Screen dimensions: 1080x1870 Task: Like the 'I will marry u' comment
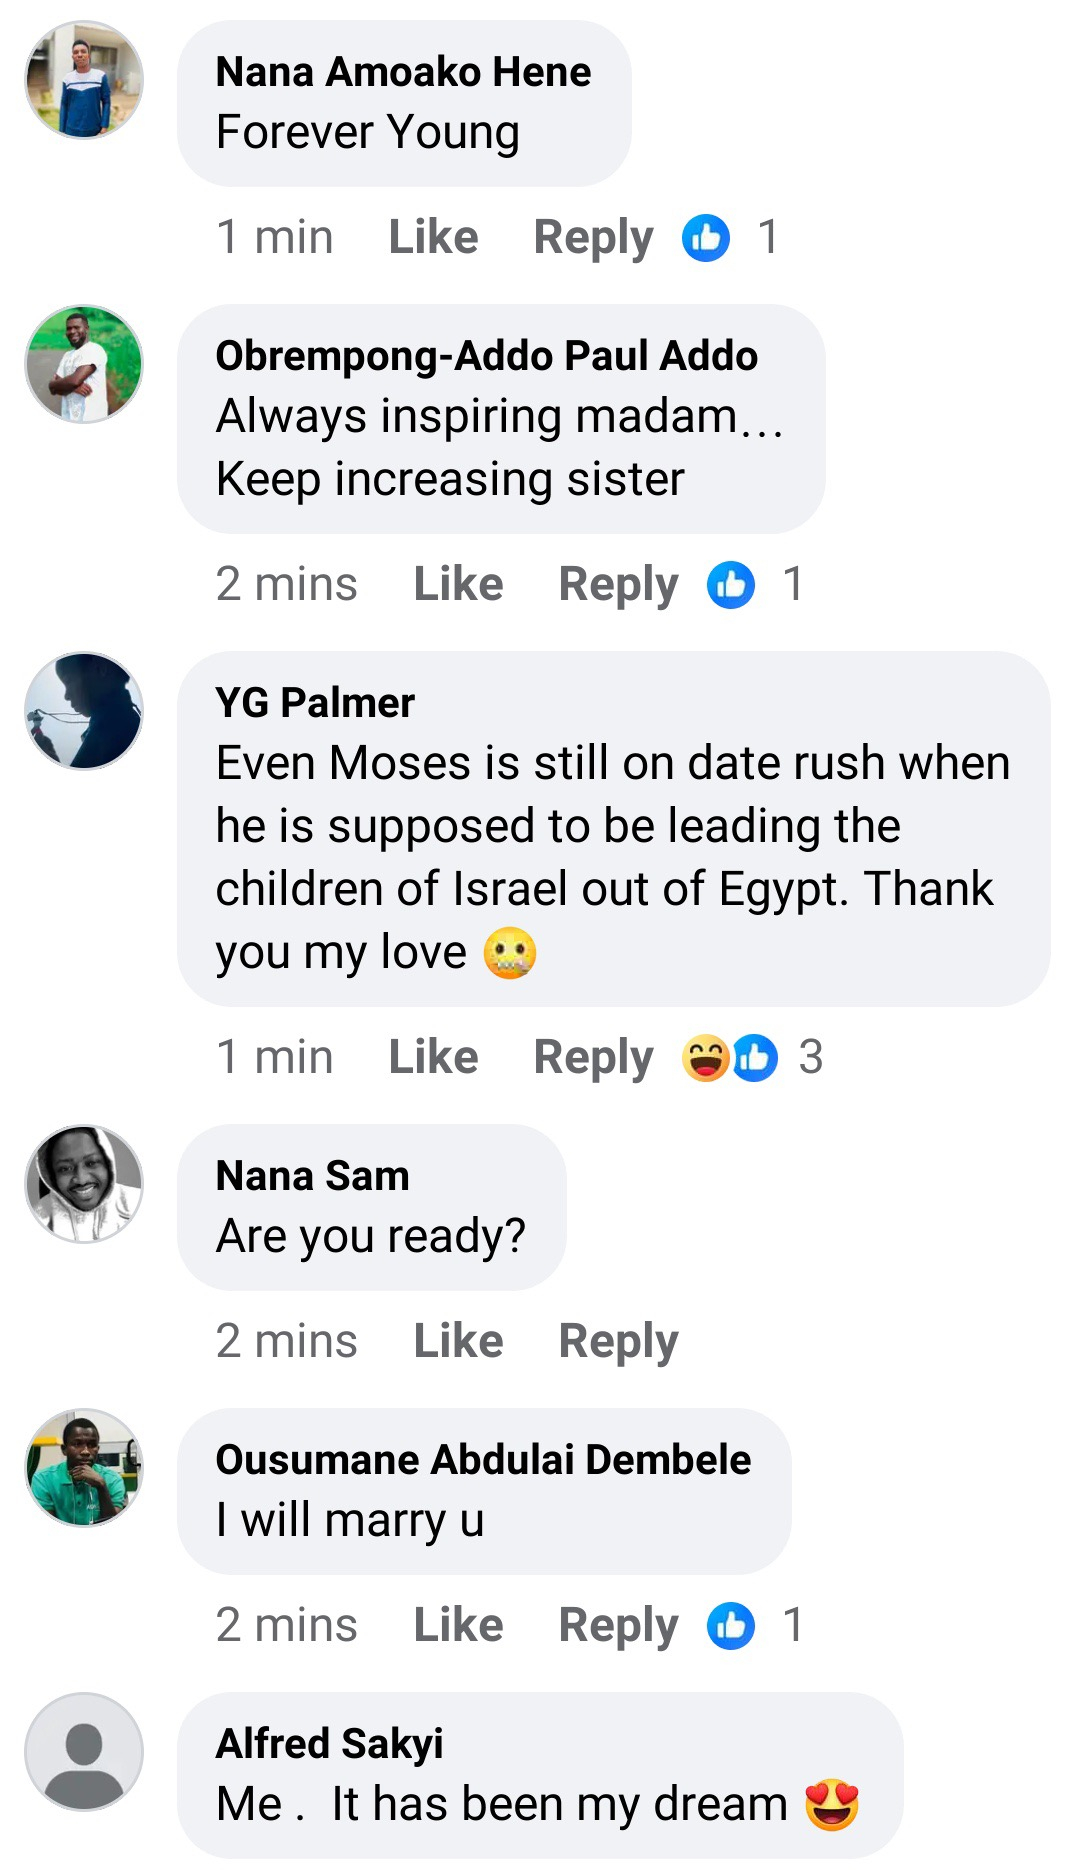coord(458,1626)
